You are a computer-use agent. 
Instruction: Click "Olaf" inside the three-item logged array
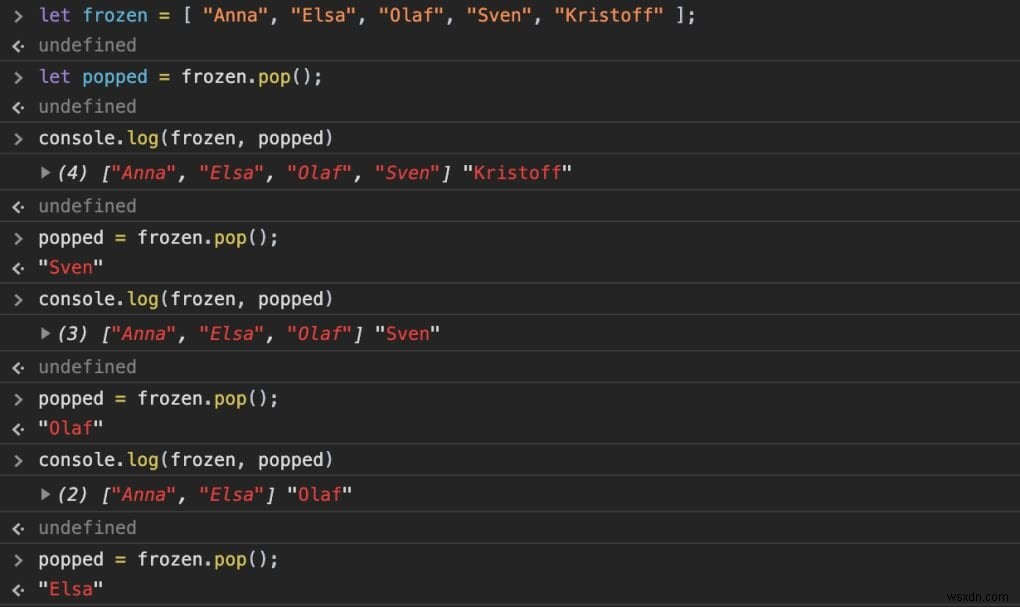click(x=319, y=333)
